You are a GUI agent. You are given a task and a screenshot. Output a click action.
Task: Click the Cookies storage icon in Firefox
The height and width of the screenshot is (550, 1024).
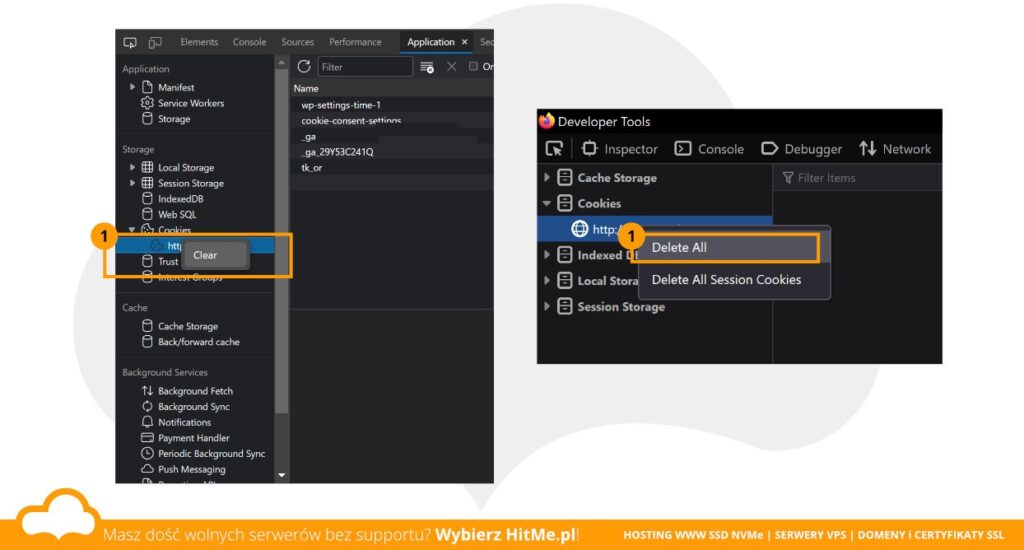(565, 203)
